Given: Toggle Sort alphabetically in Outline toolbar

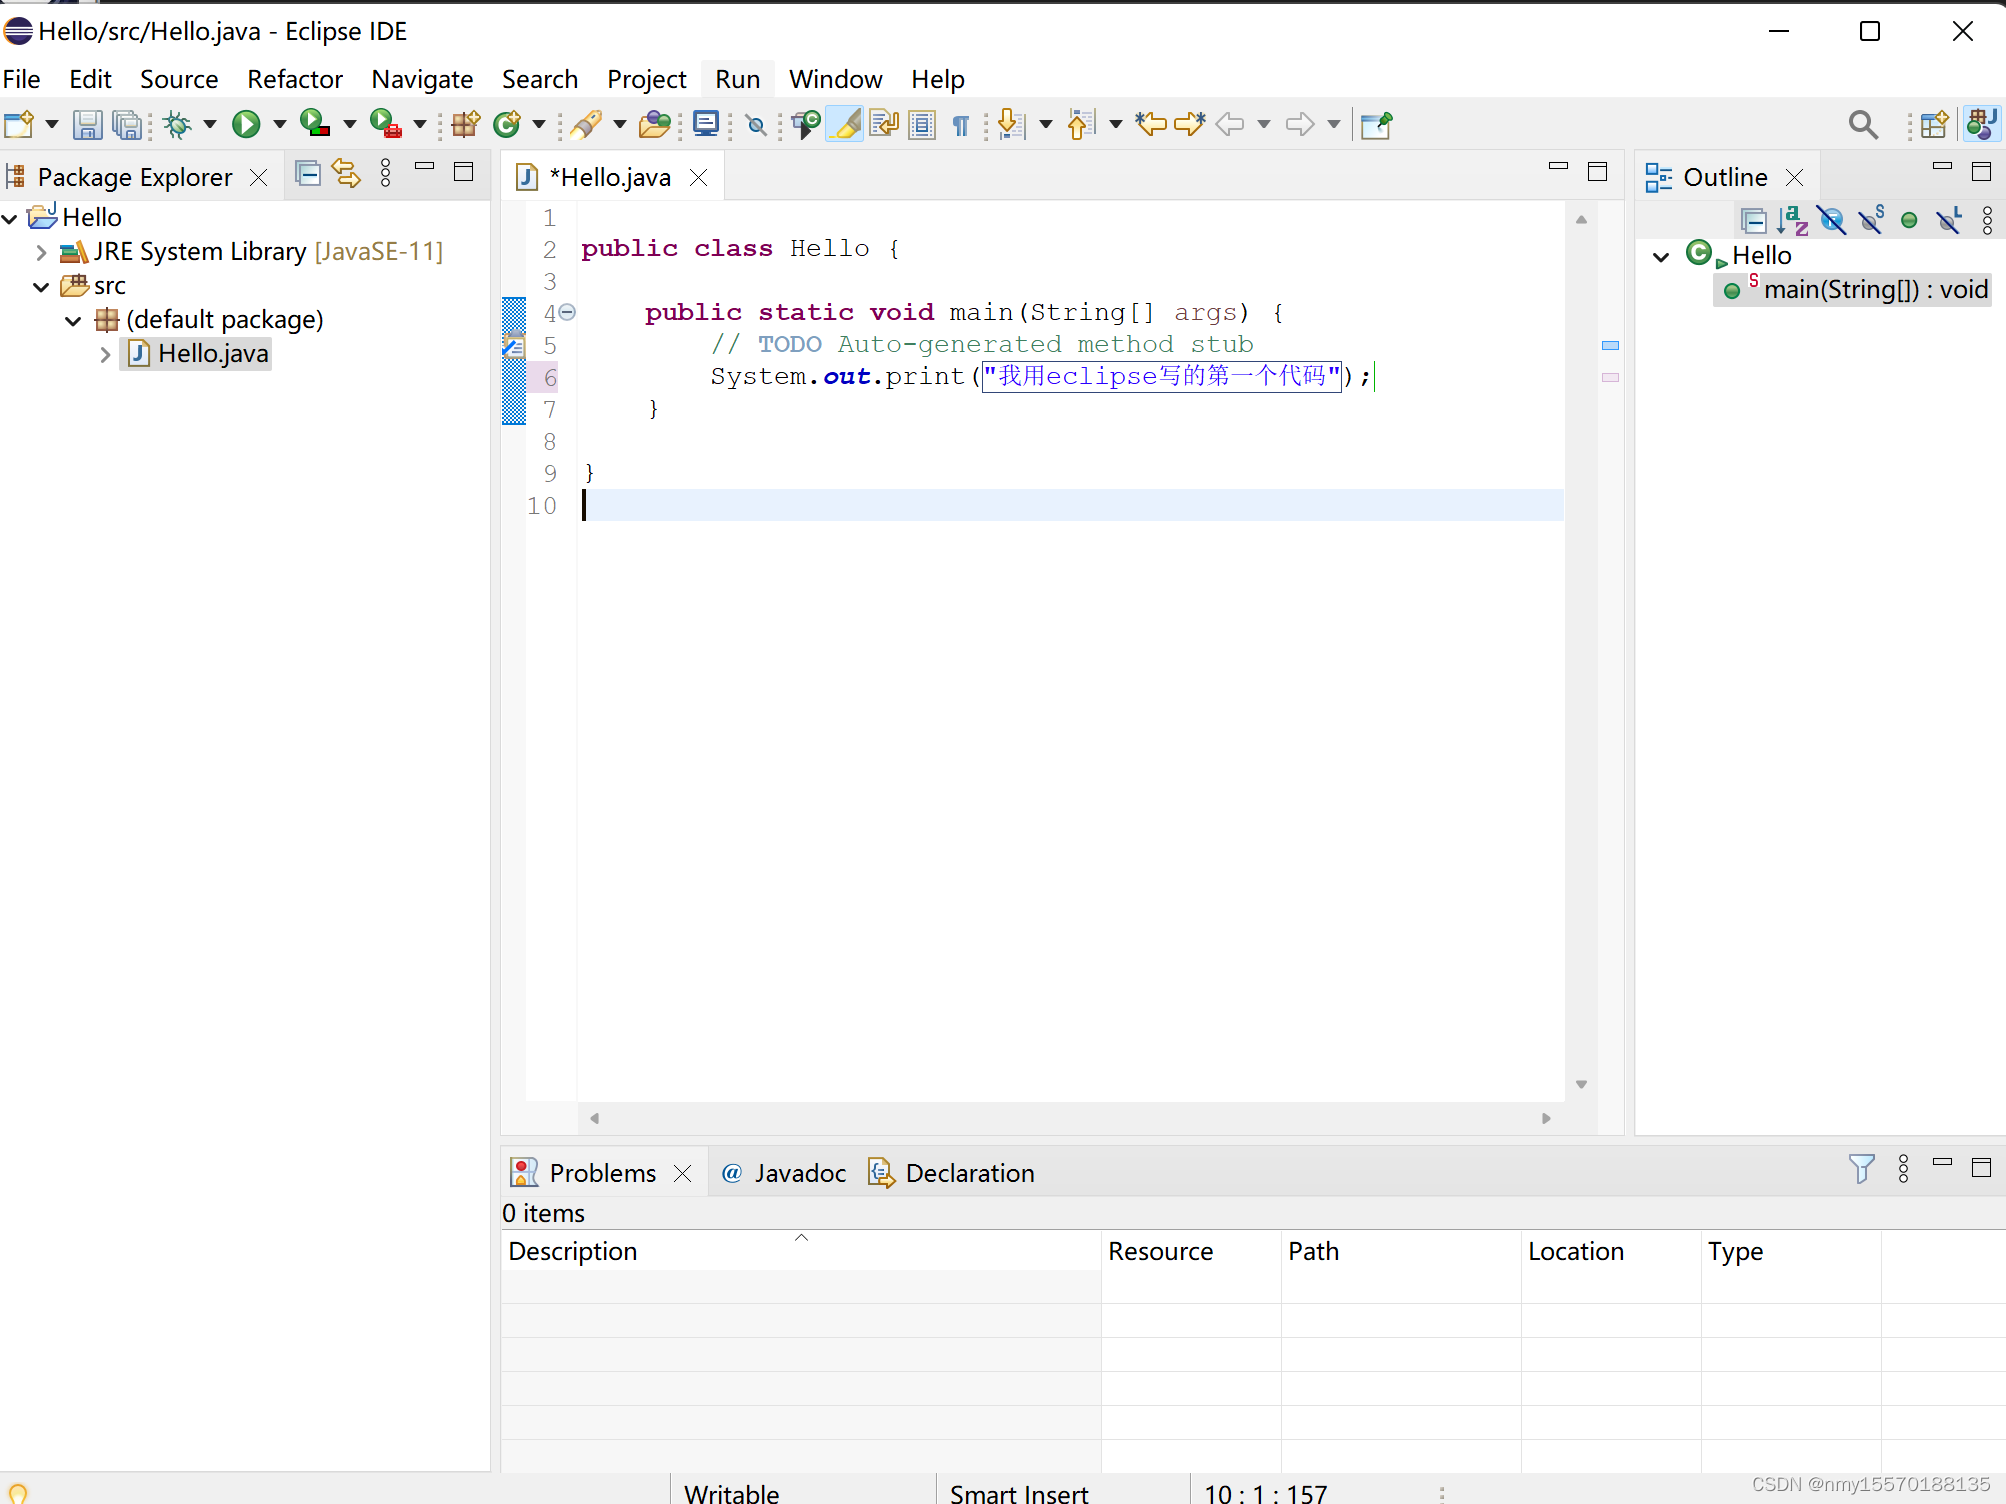Looking at the screenshot, I should coord(1792,220).
